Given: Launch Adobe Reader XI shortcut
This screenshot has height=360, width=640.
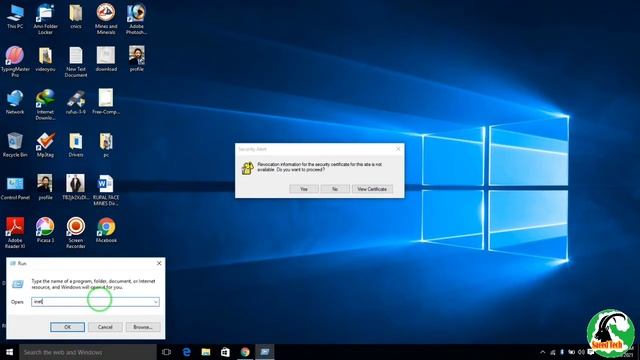Looking at the screenshot, I should 15,233.
